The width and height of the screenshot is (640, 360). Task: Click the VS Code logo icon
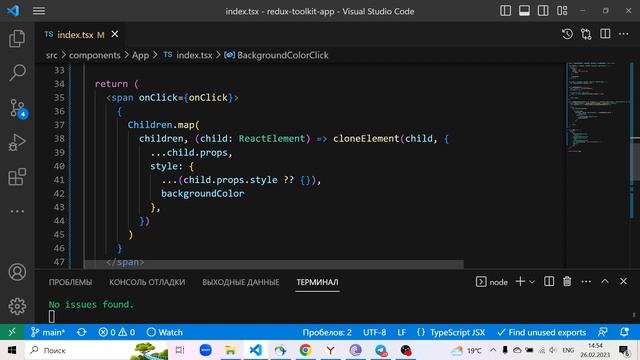13,11
